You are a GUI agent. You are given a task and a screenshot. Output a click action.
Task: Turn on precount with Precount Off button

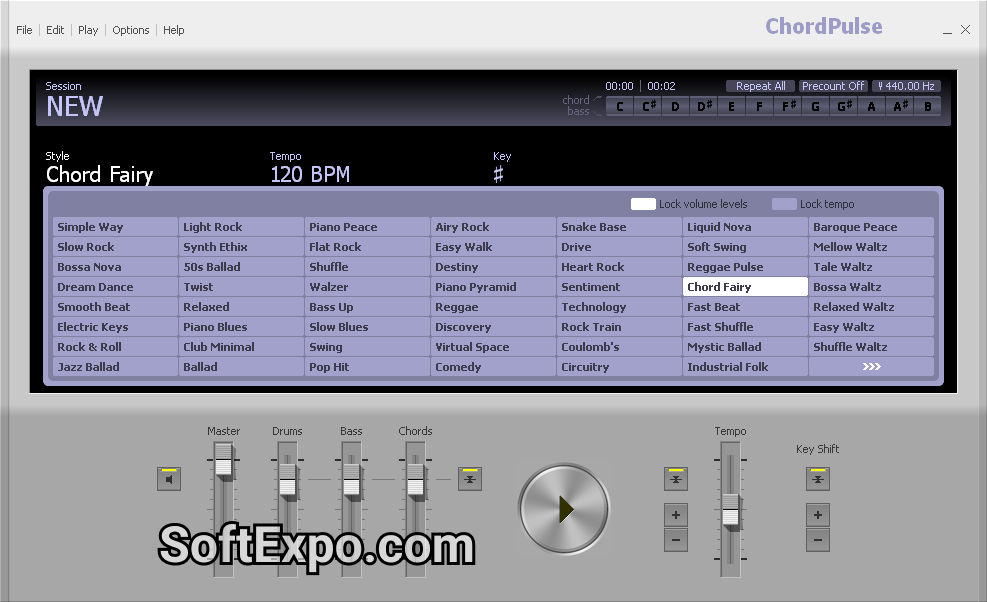(833, 86)
